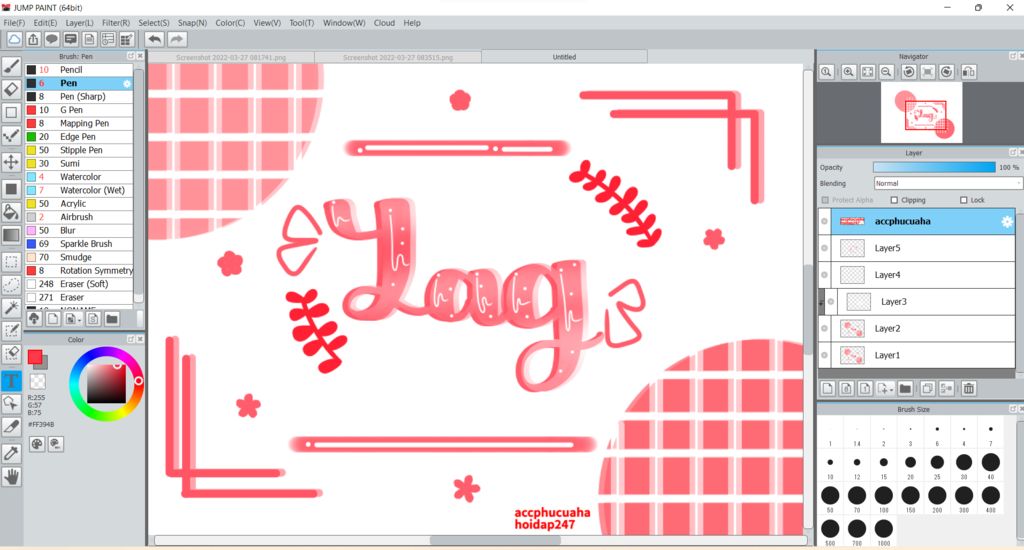Image resolution: width=1024 pixels, height=550 pixels.
Task: Open brush settings gear for Pen
Action: 127,84
